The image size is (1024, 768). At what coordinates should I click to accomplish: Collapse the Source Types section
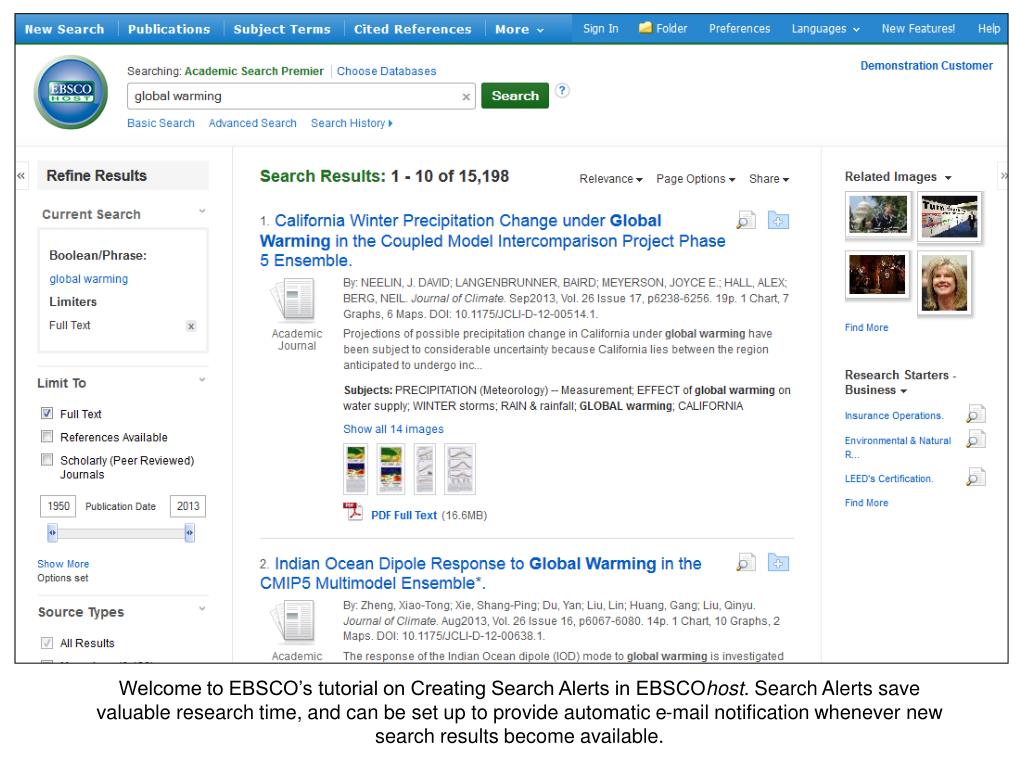coord(202,609)
